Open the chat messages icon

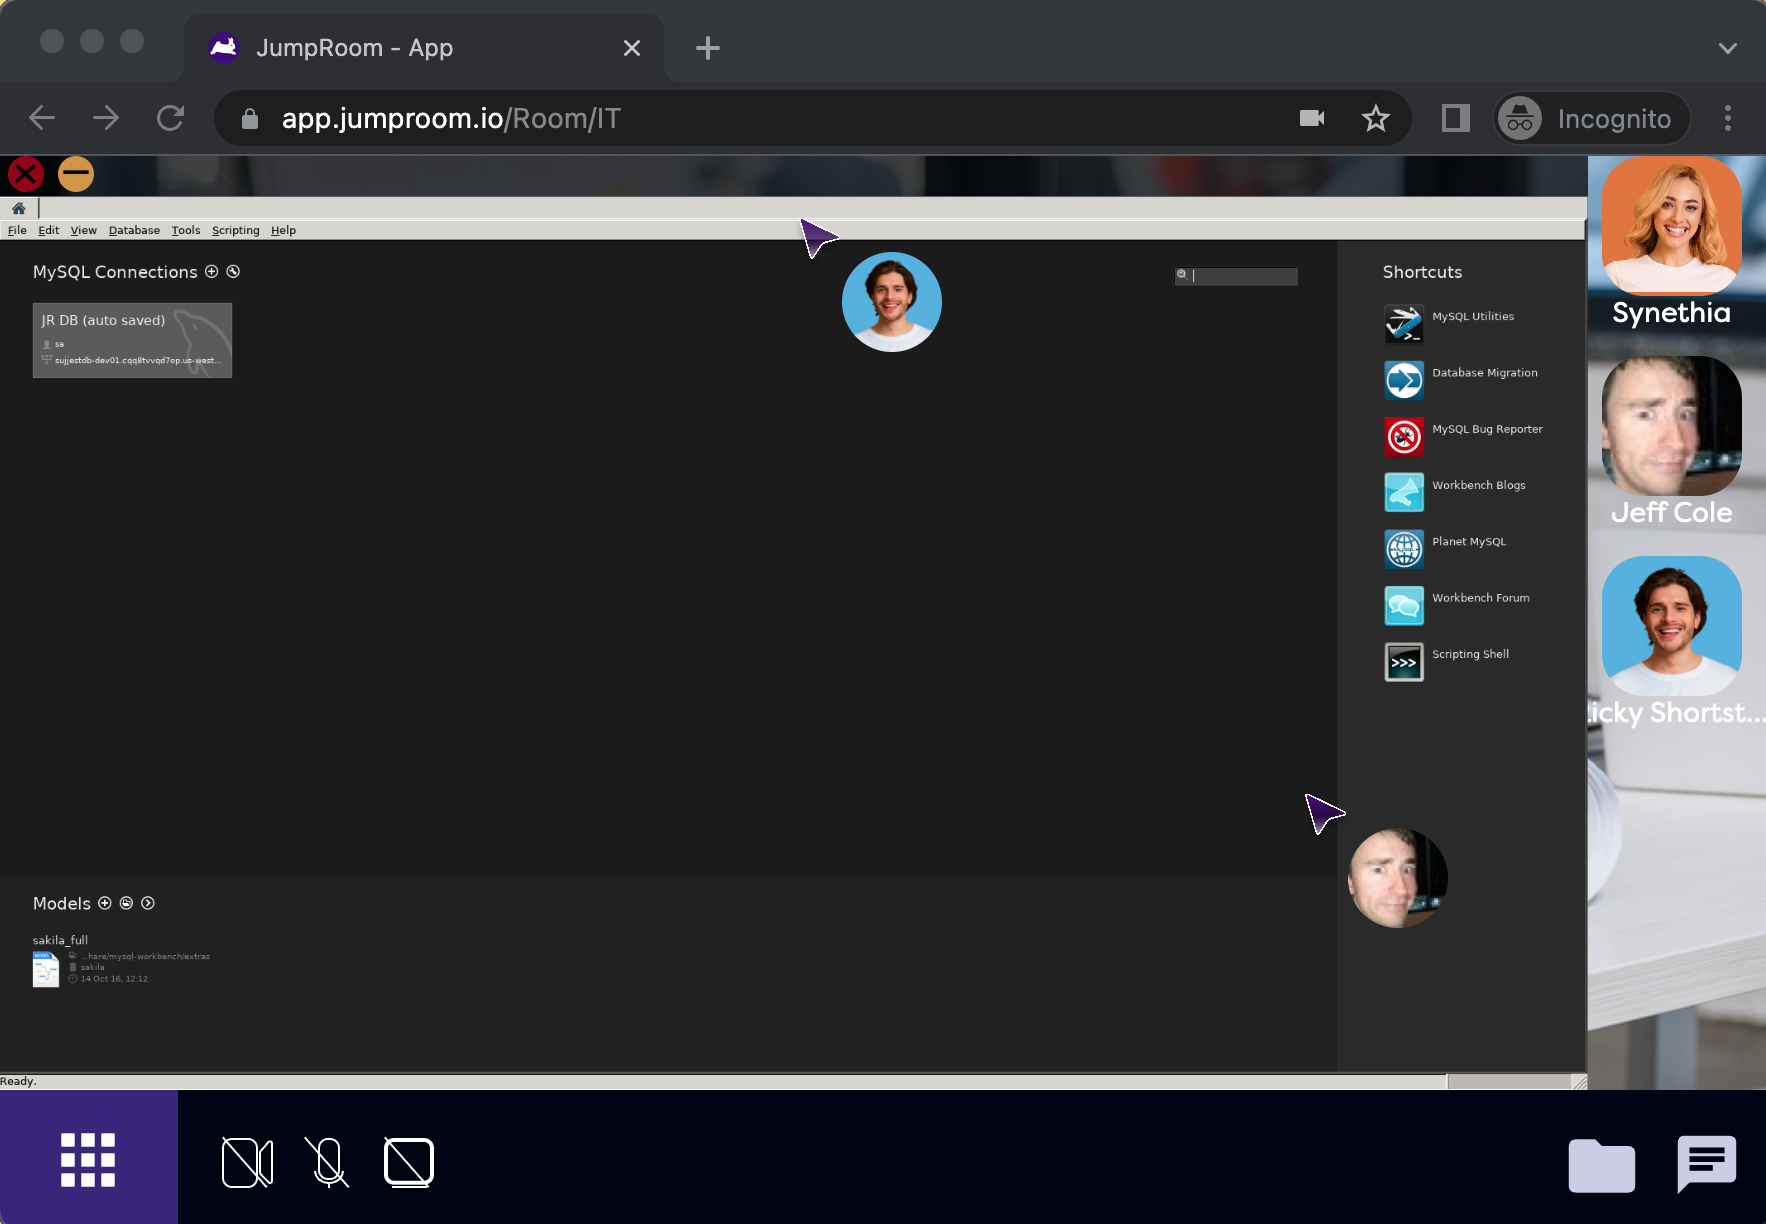click(x=1707, y=1163)
